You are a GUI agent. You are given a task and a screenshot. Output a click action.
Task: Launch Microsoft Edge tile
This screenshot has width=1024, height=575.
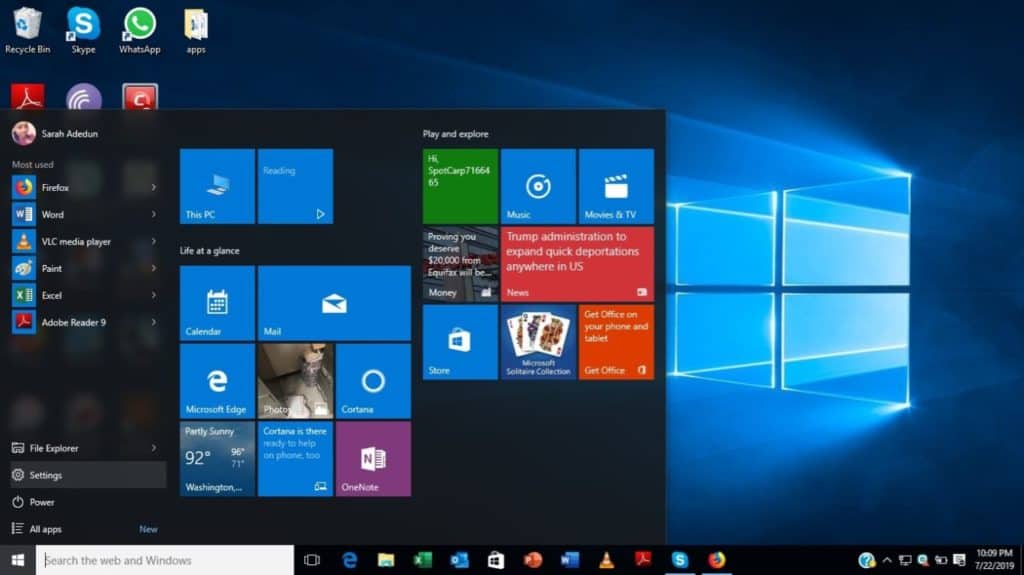[x=217, y=381]
